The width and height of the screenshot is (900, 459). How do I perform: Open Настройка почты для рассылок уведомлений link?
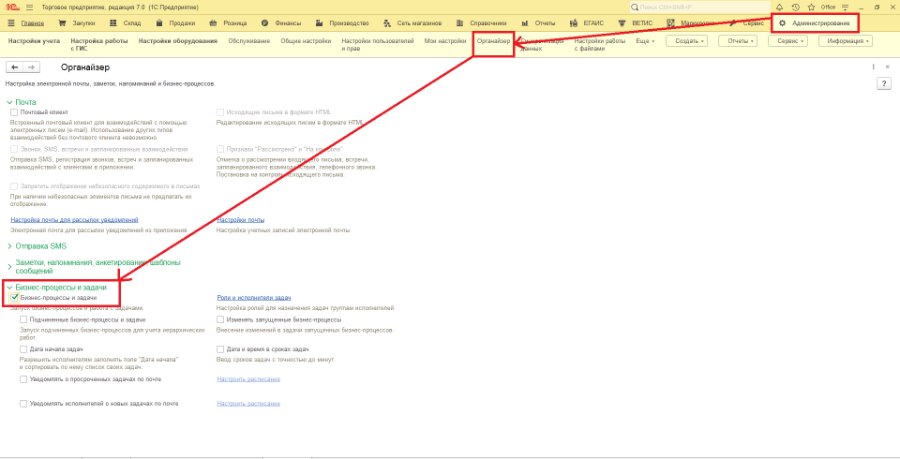(x=75, y=220)
